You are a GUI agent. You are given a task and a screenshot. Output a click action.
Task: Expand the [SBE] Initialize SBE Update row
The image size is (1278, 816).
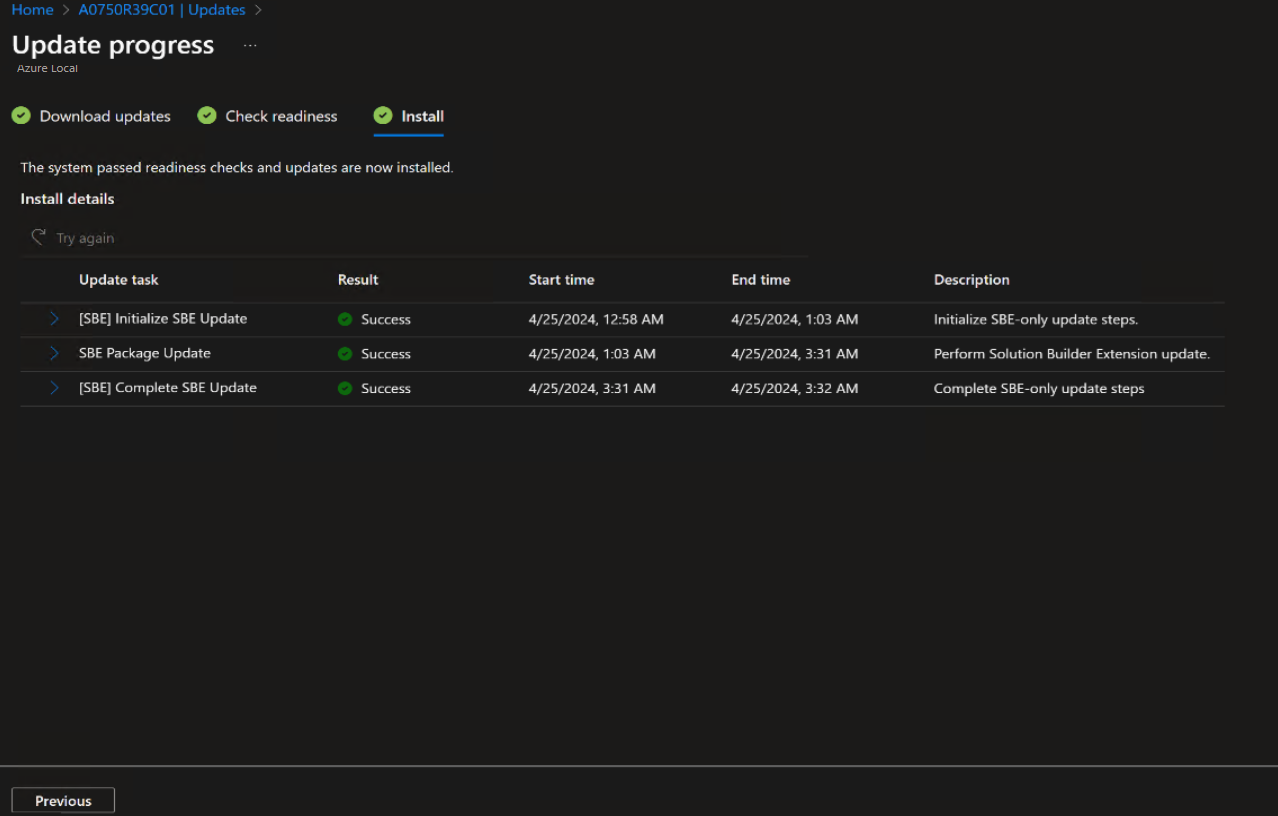coord(54,319)
